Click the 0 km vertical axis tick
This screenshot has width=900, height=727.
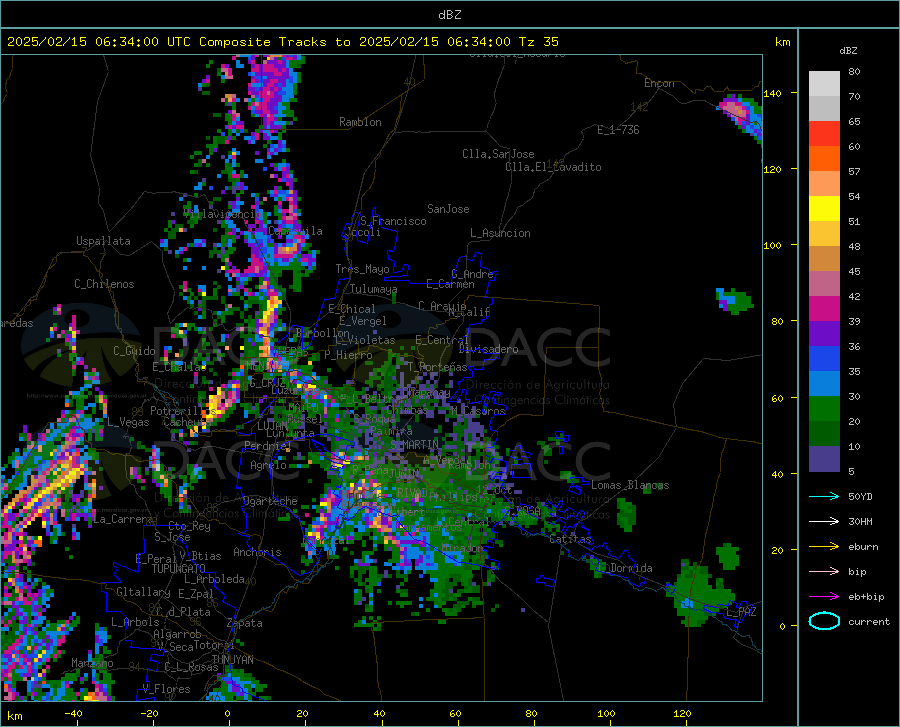782,626
